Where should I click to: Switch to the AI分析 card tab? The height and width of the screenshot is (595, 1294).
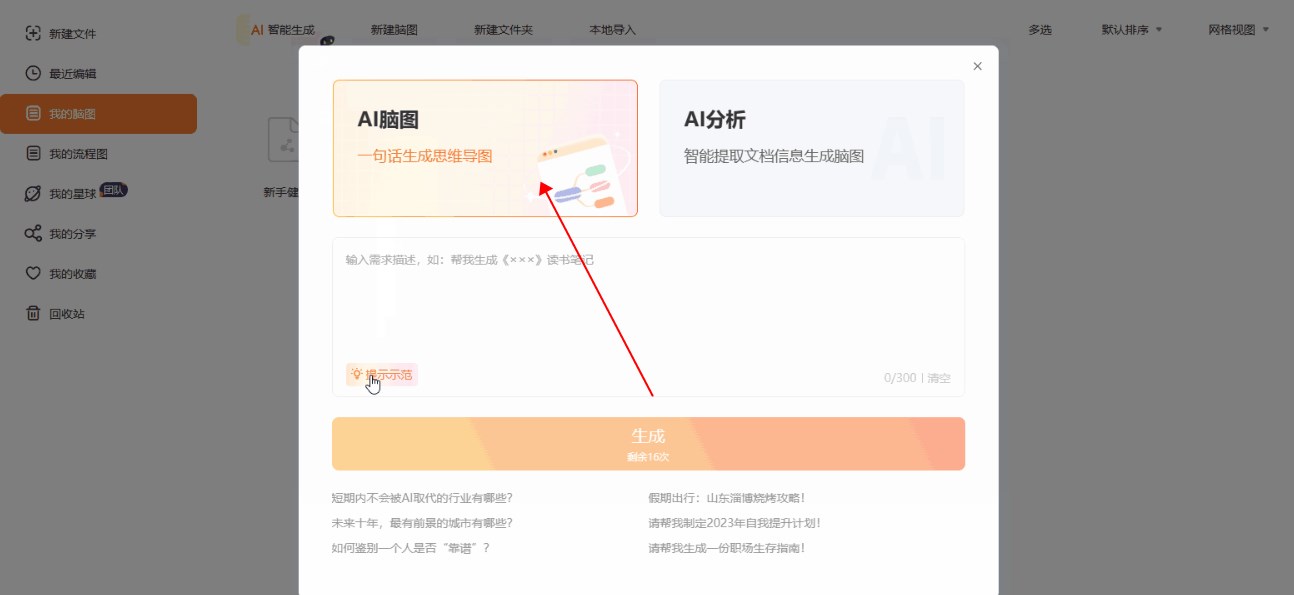click(811, 148)
